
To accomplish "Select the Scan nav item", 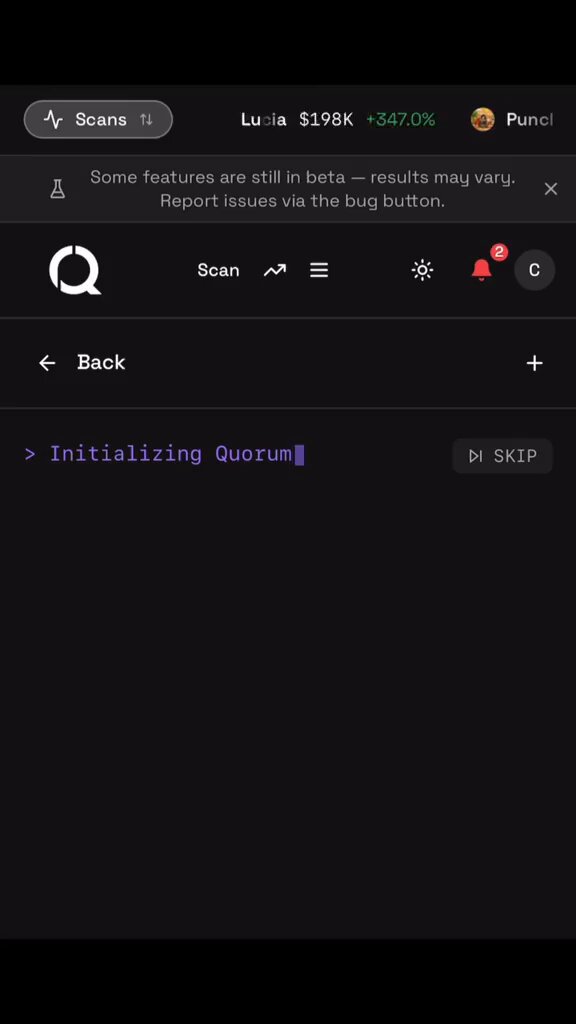I will pos(218,270).
